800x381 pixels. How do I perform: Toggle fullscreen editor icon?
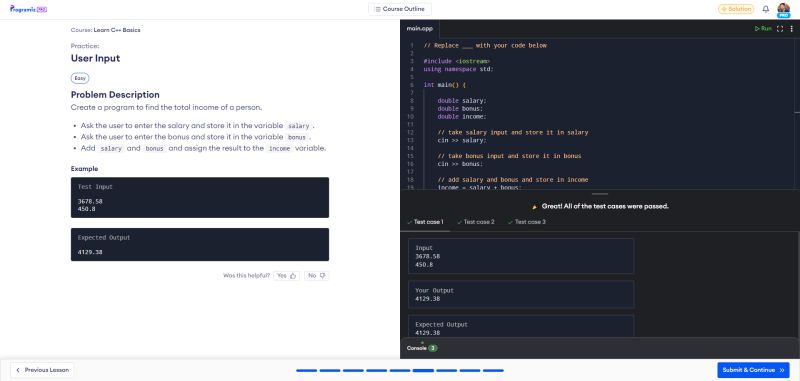click(x=780, y=29)
